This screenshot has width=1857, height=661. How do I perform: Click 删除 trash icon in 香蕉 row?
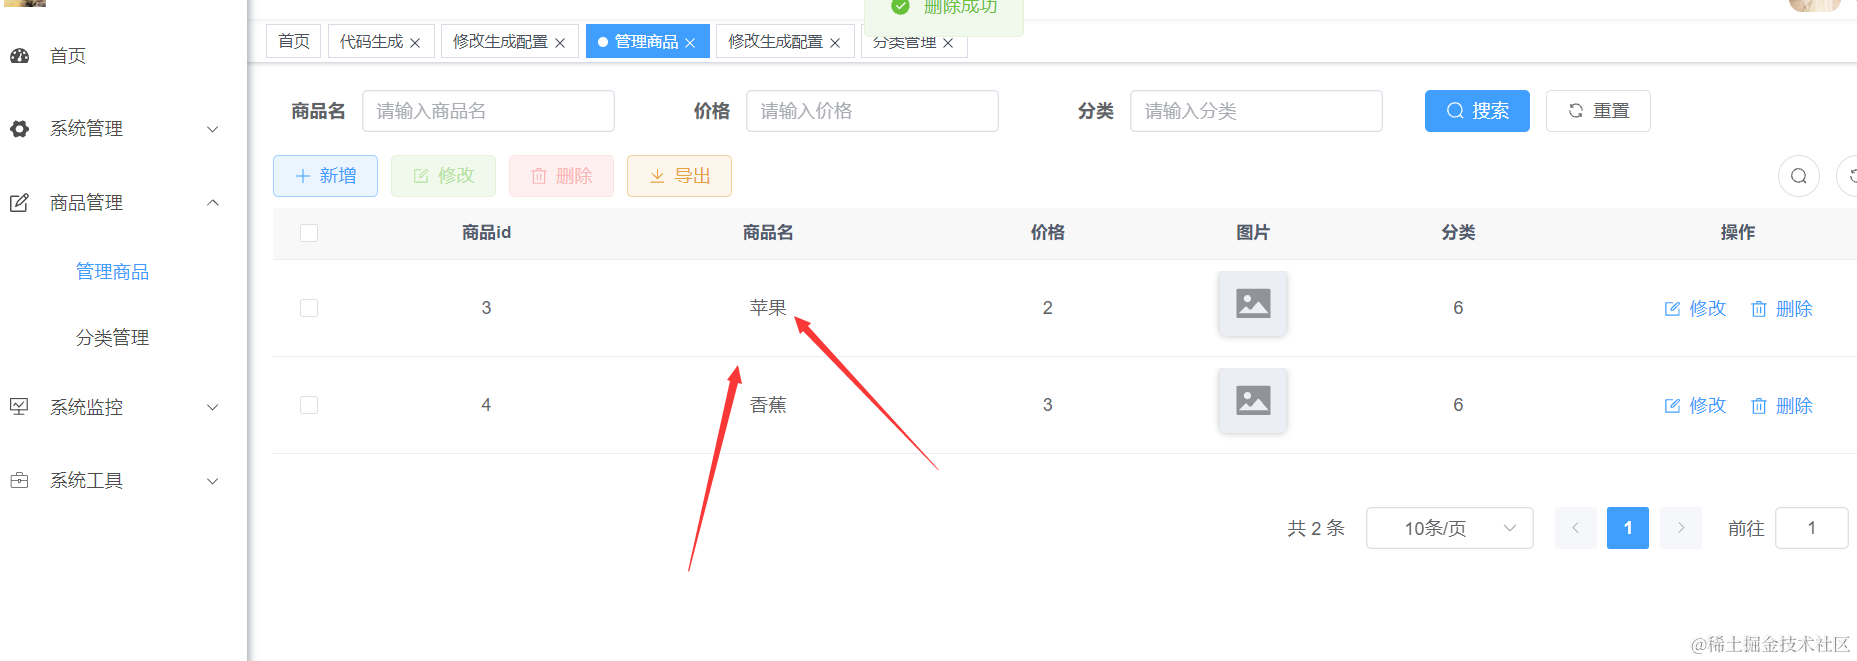pyautogui.click(x=1758, y=406)
